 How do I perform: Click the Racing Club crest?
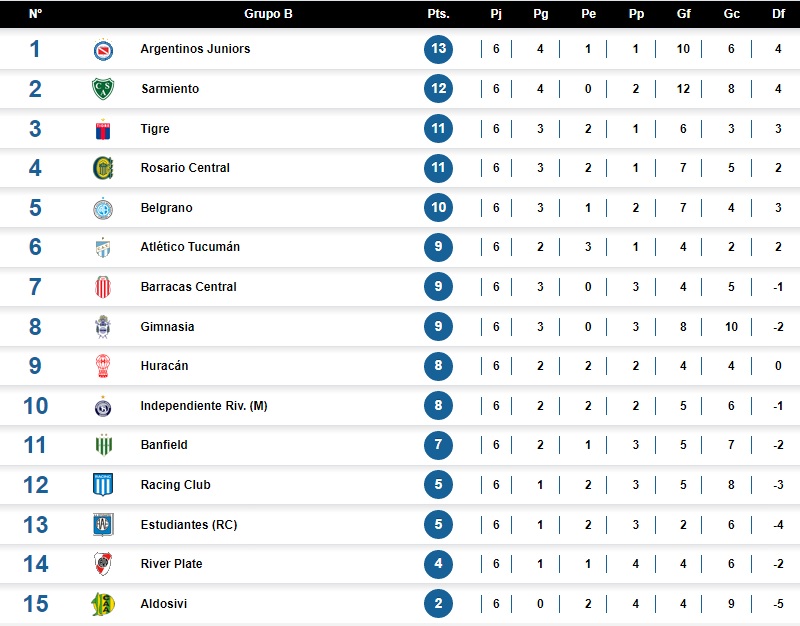(103, 485)
